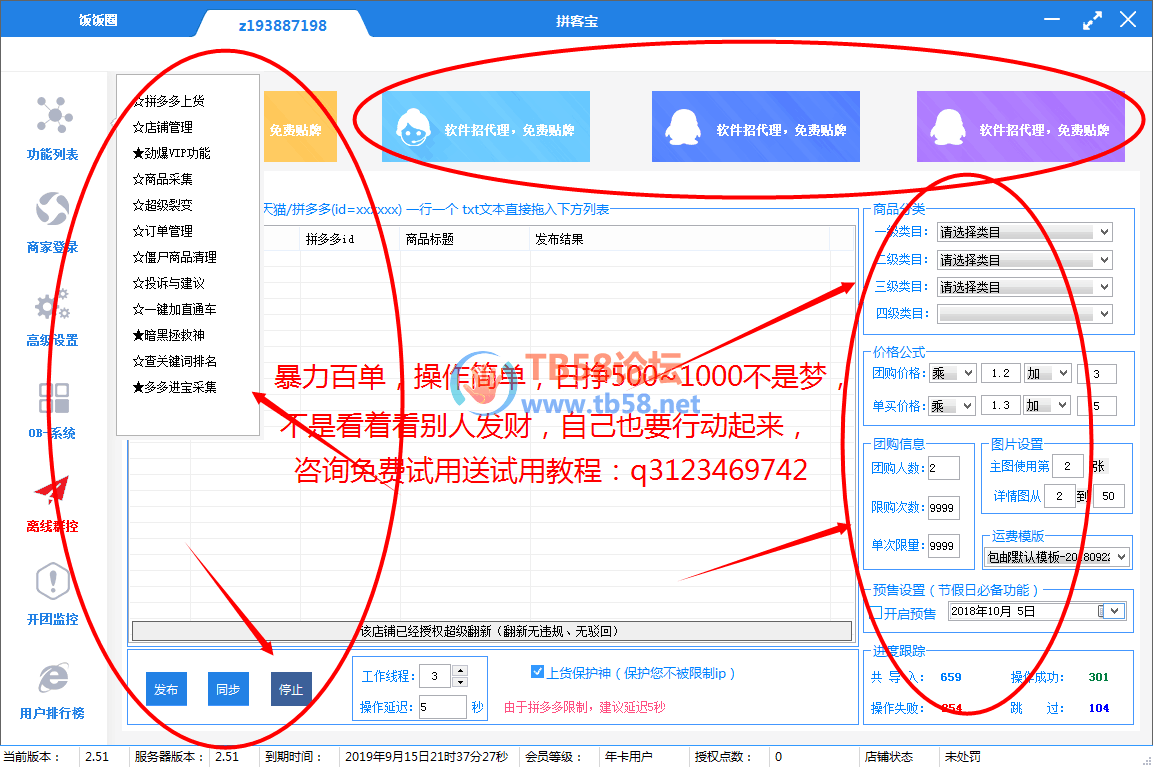
Task: Open the OB-系统 grid icon
Action: coord(54,398)
